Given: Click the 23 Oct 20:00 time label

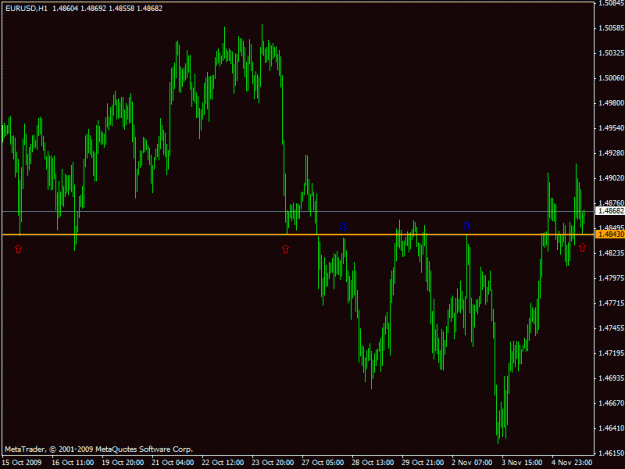Looking at the screenshot, I should 273,463.
